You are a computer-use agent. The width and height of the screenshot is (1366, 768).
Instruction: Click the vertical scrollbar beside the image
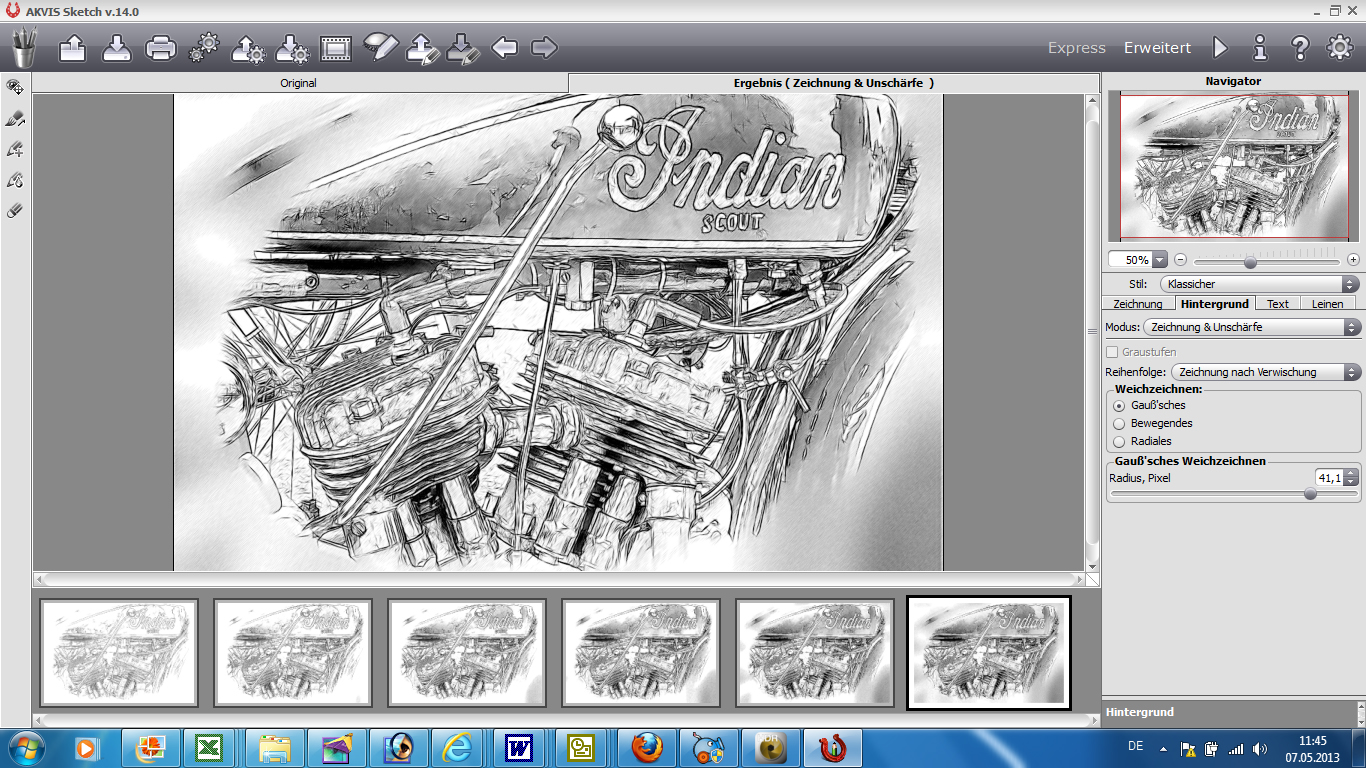tap(1092, 333)
